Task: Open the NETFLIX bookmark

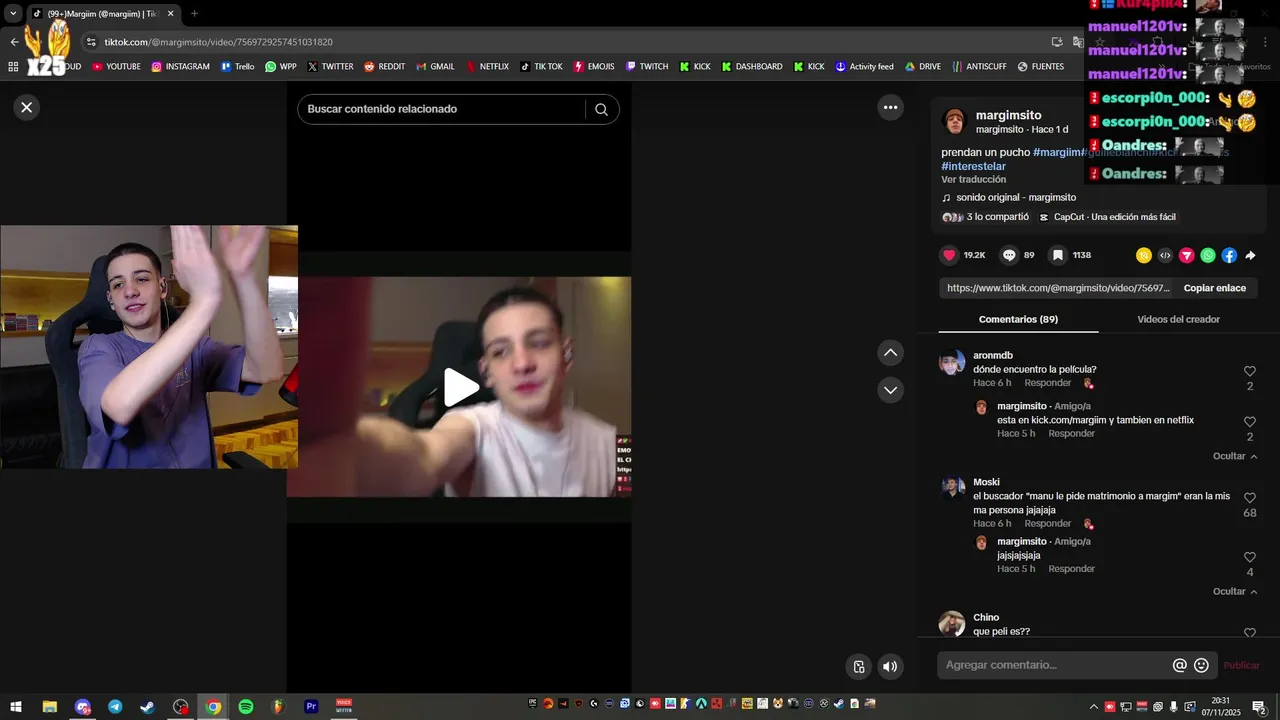Action: point(487,67)
